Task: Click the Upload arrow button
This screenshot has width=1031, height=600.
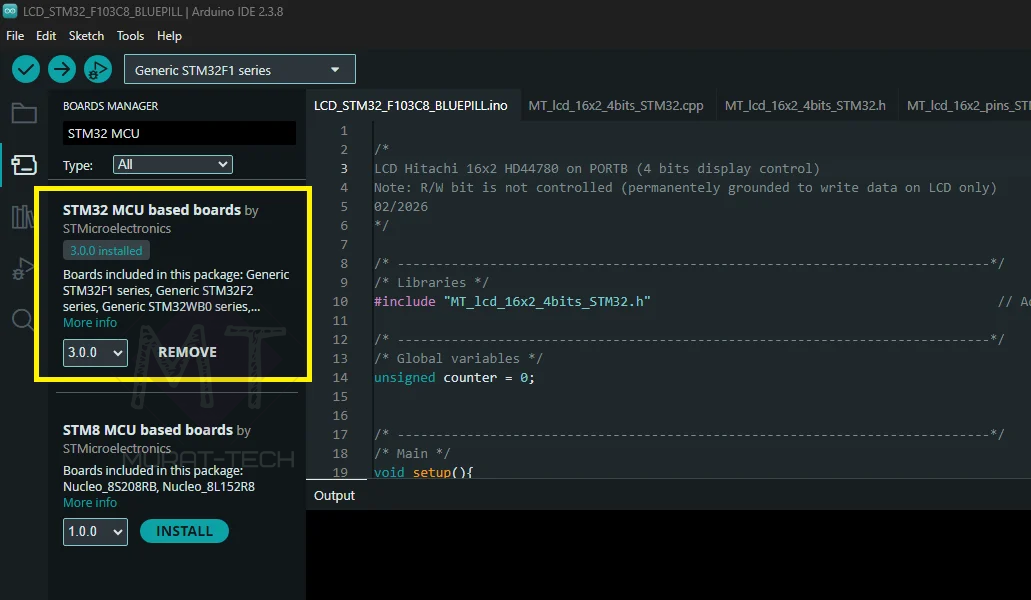Action: [62, 69]
